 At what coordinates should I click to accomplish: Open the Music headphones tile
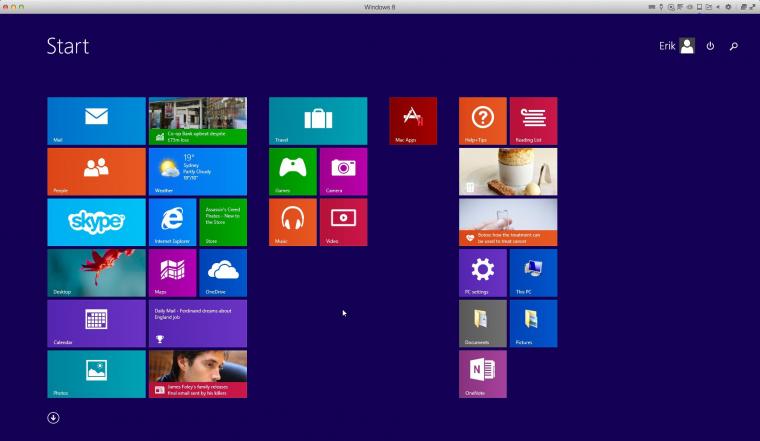point(293,222)
